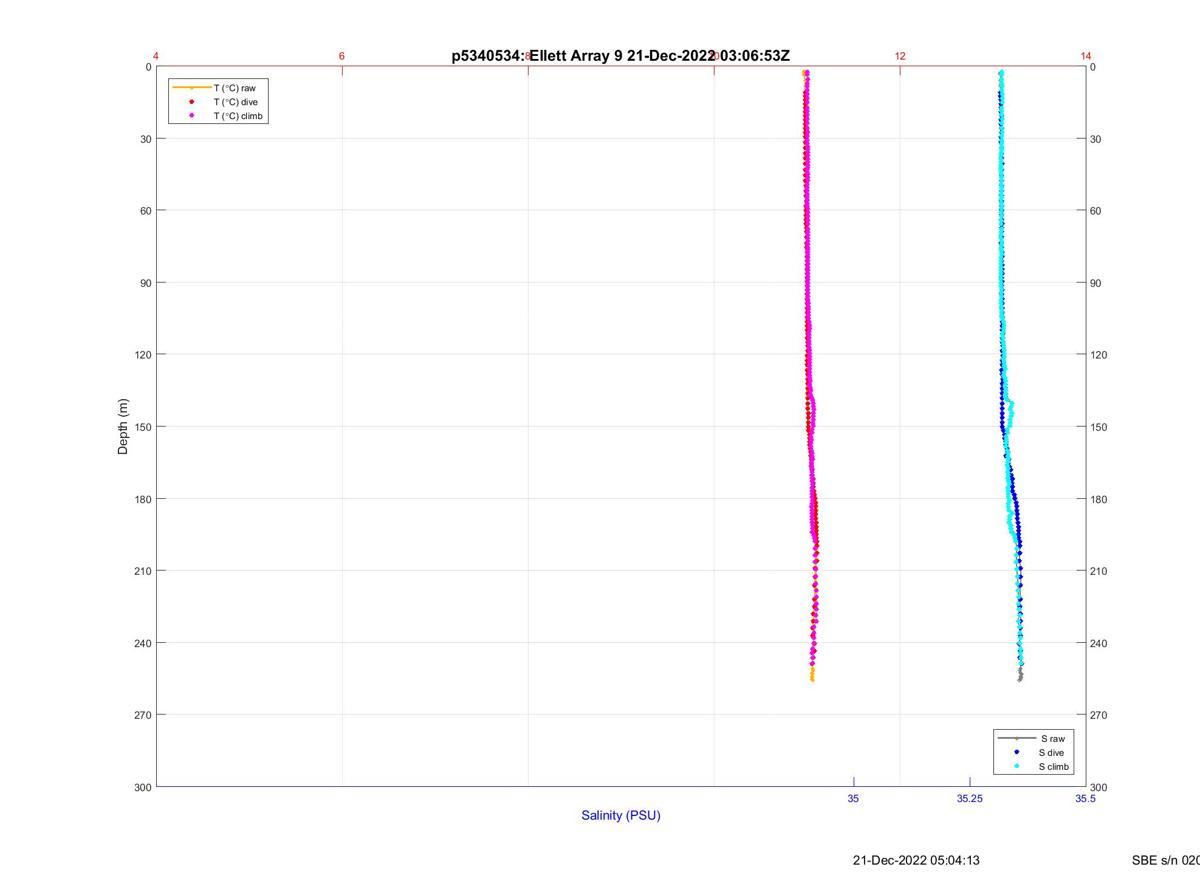Screen dimensions: 1200x885
Task: Click the left-axis depth label '270'
Action: pyautogui.click(x=143, y=715)
